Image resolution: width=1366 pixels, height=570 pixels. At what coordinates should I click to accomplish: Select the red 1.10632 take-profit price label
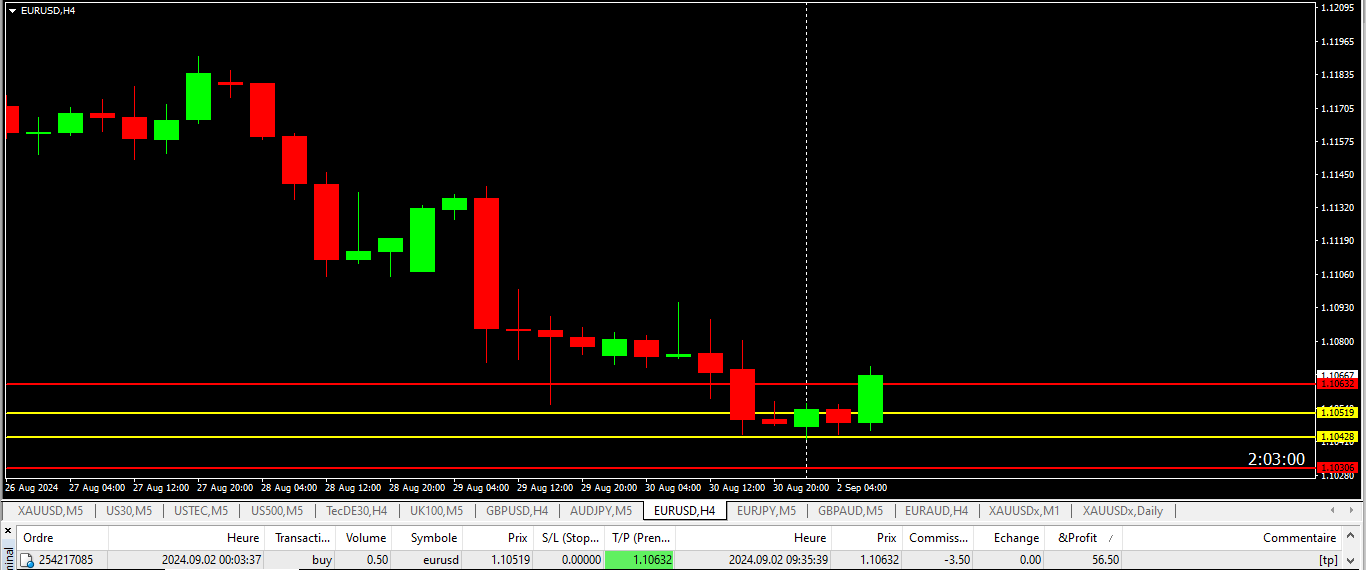tap(1336, 384)
